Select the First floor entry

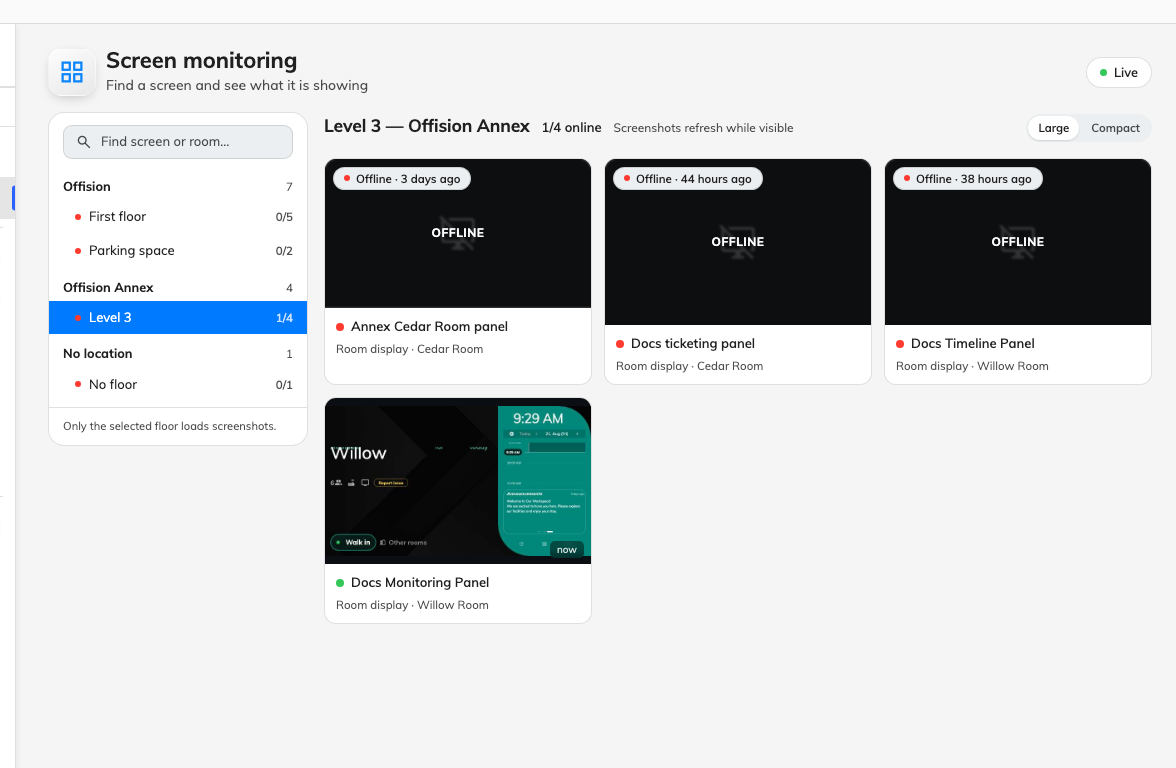(178, 217)
